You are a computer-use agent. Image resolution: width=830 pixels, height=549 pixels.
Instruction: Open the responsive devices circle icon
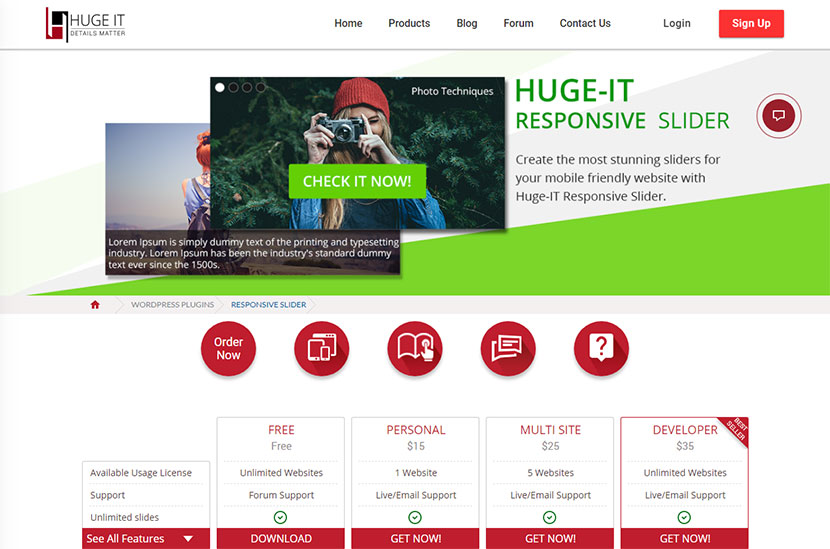click(x=321, y=348)
